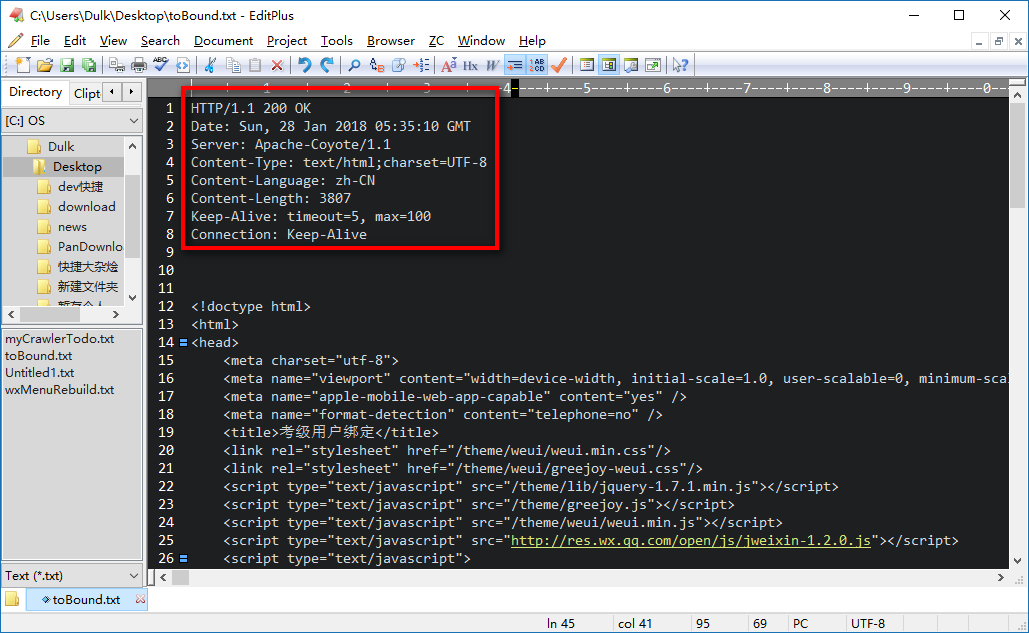Click the Open file folder icon
The width and height of the screenshot is (1029, 633).
[x=45, y=65]
